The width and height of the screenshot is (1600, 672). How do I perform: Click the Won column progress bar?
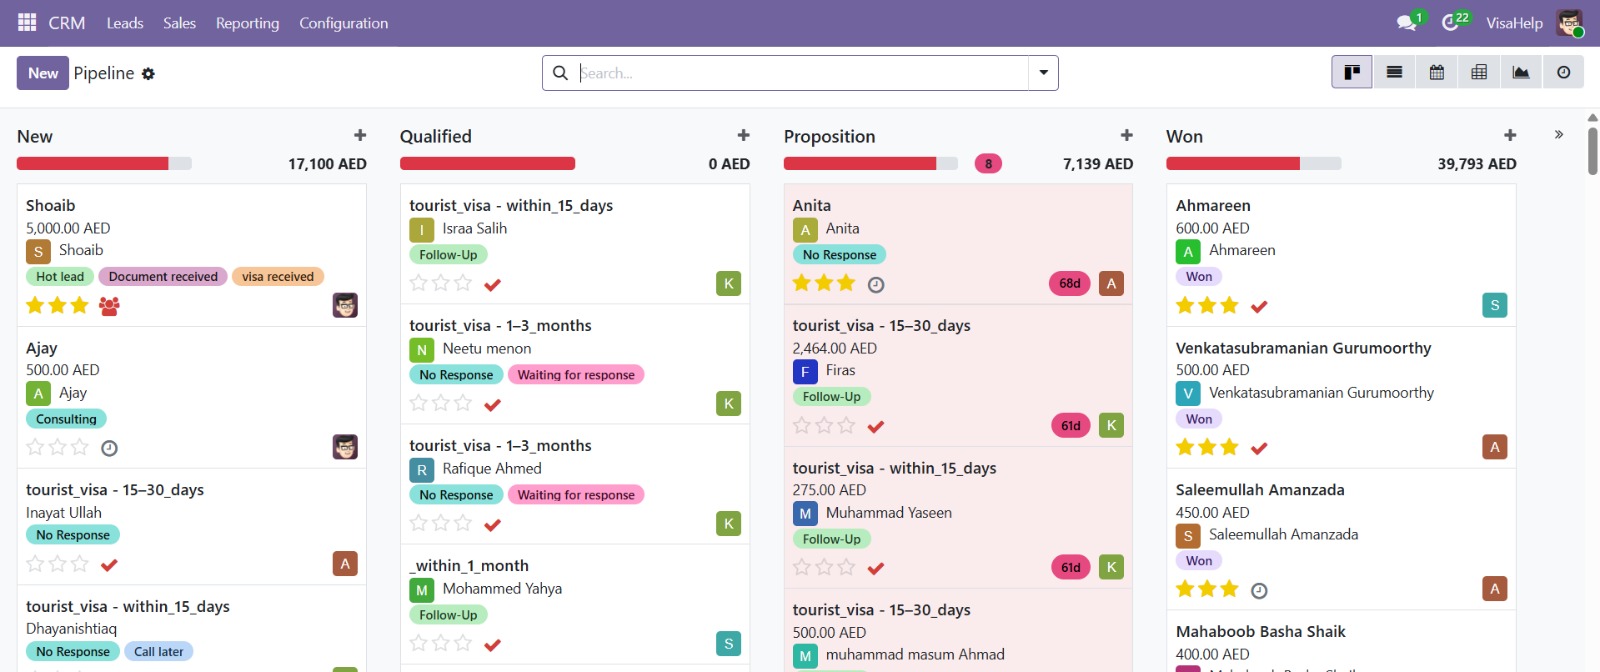click(x=1254, y=163)
